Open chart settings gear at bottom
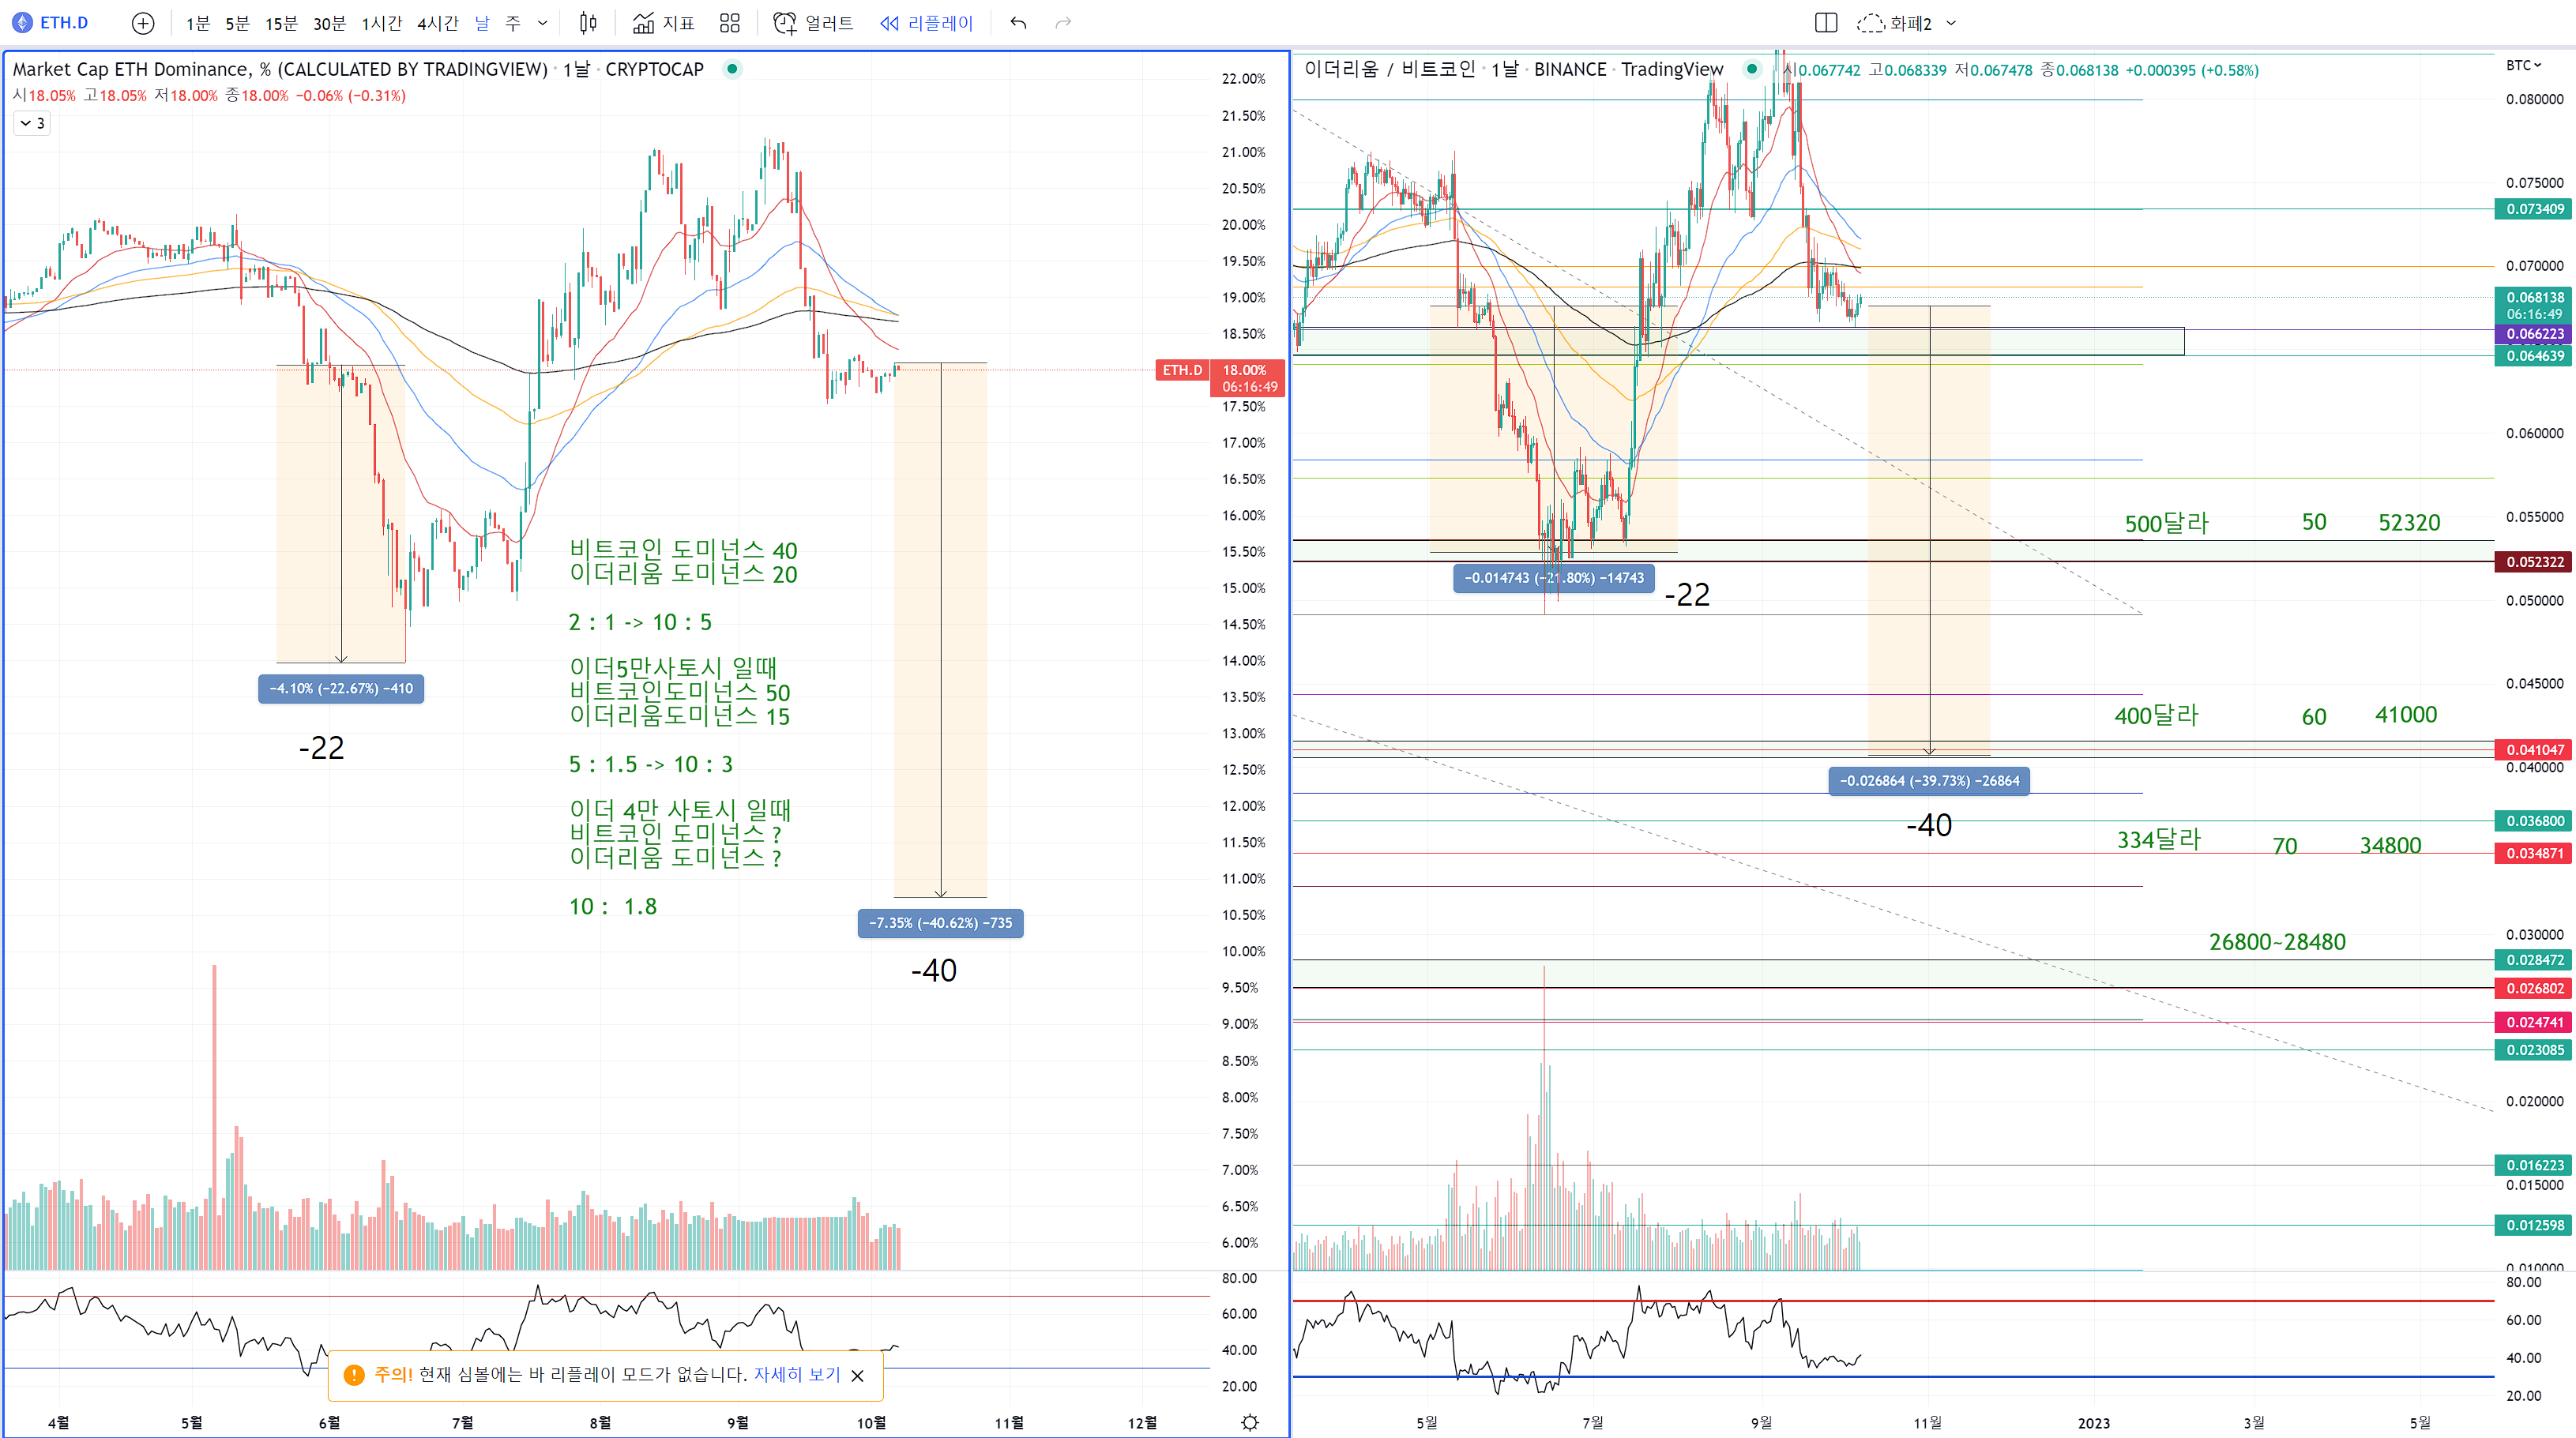The image size is (2576, 1438). click(x=1249, y=1422)
